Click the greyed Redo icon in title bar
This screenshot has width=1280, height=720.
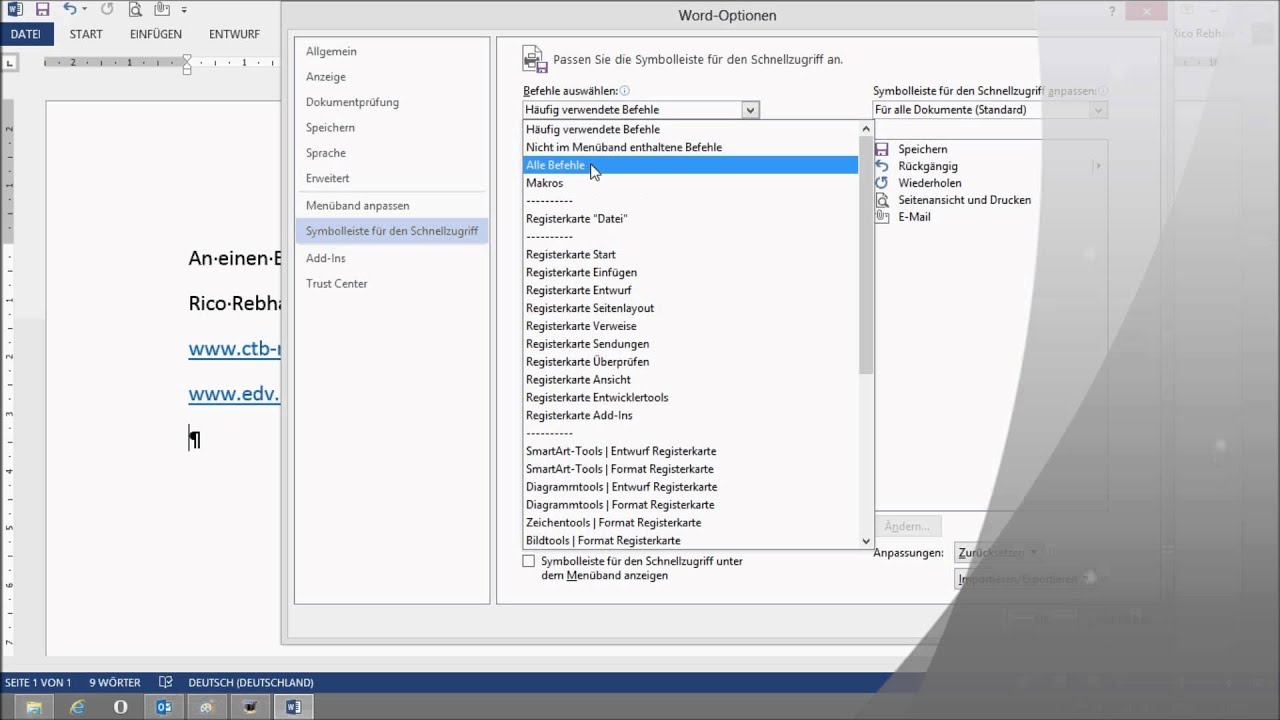pos(107,10)
